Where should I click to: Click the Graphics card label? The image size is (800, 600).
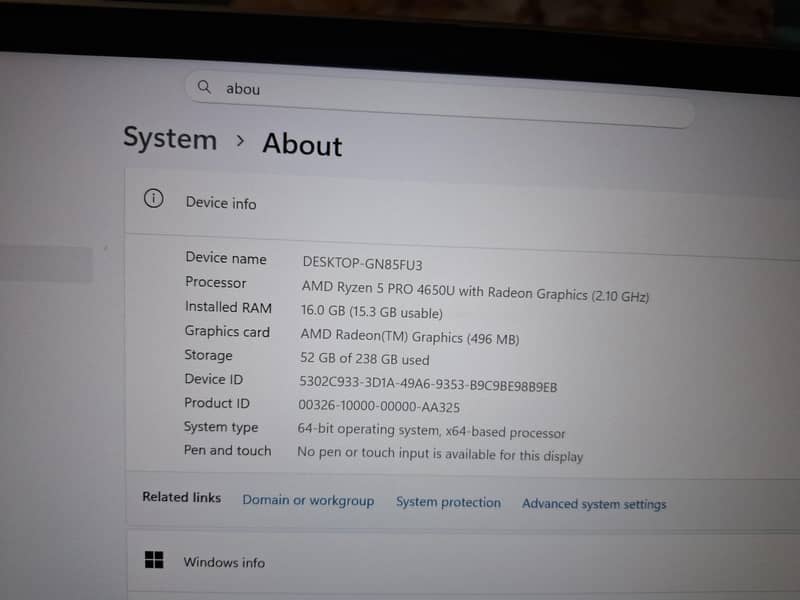[x=227, y=332]
